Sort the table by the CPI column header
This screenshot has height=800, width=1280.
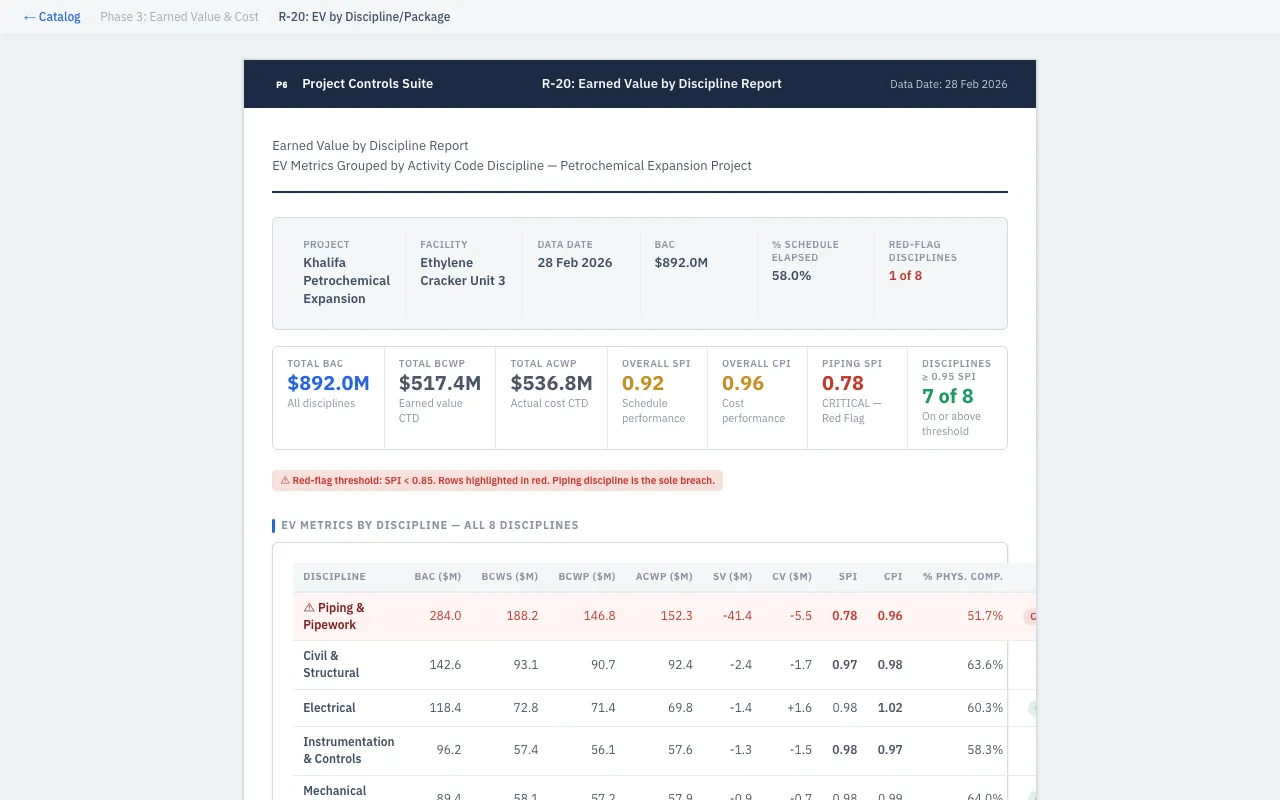click(x=892, y=576)
